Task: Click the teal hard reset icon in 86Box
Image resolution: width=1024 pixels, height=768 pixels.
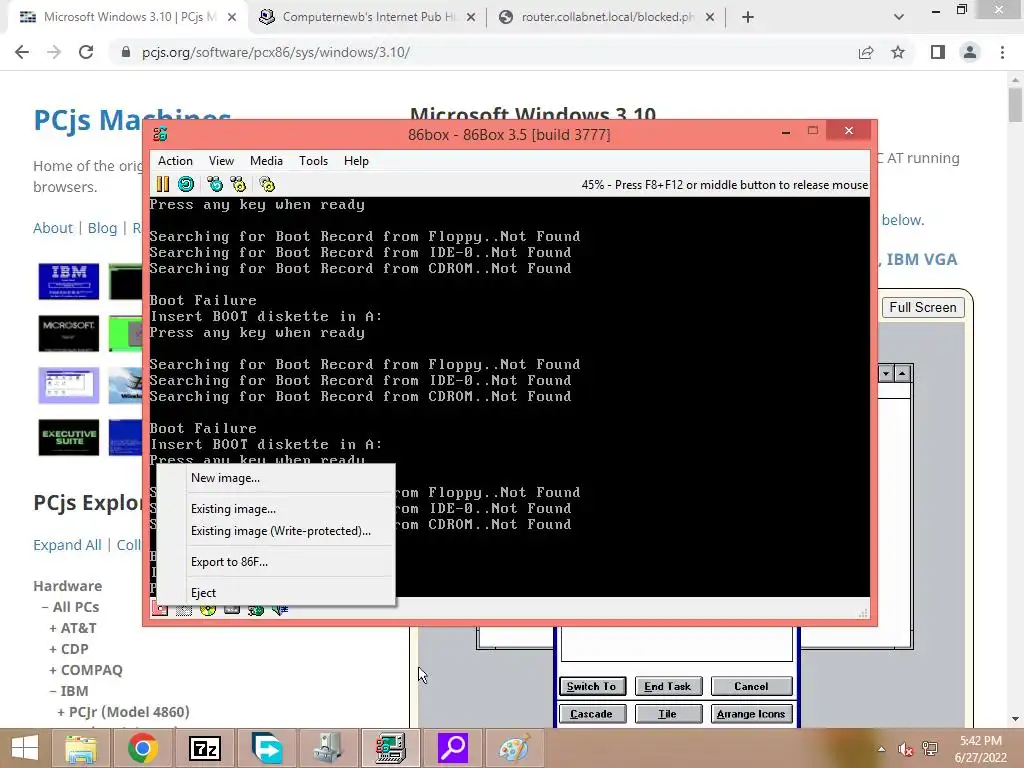Action: pos(186,184)
